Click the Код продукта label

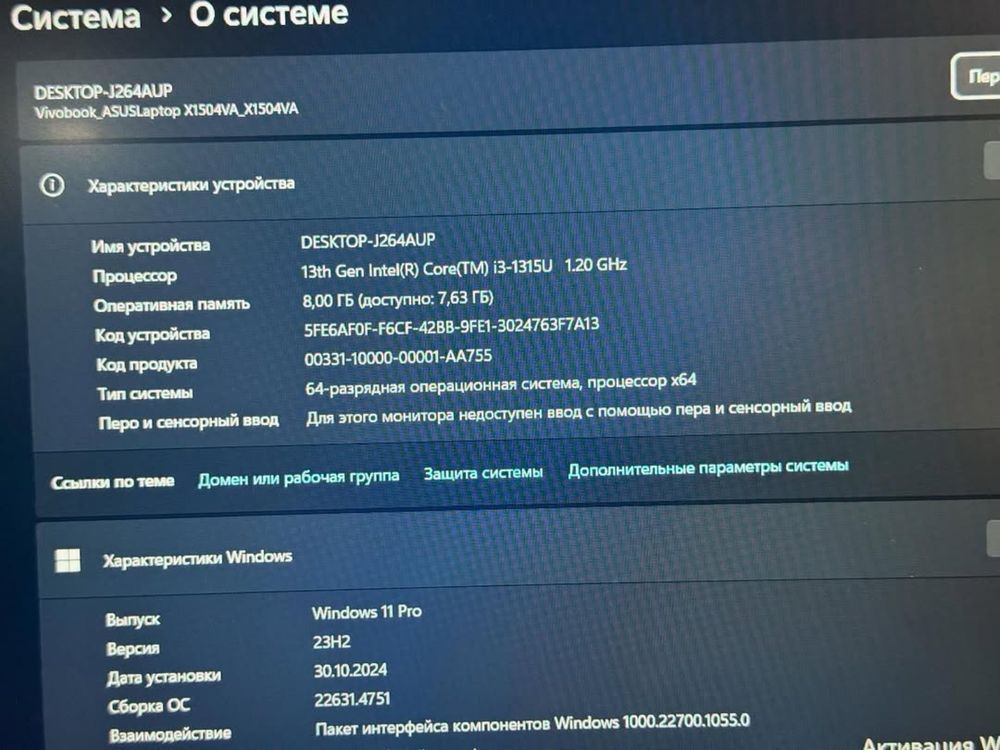tap(147, 364)
